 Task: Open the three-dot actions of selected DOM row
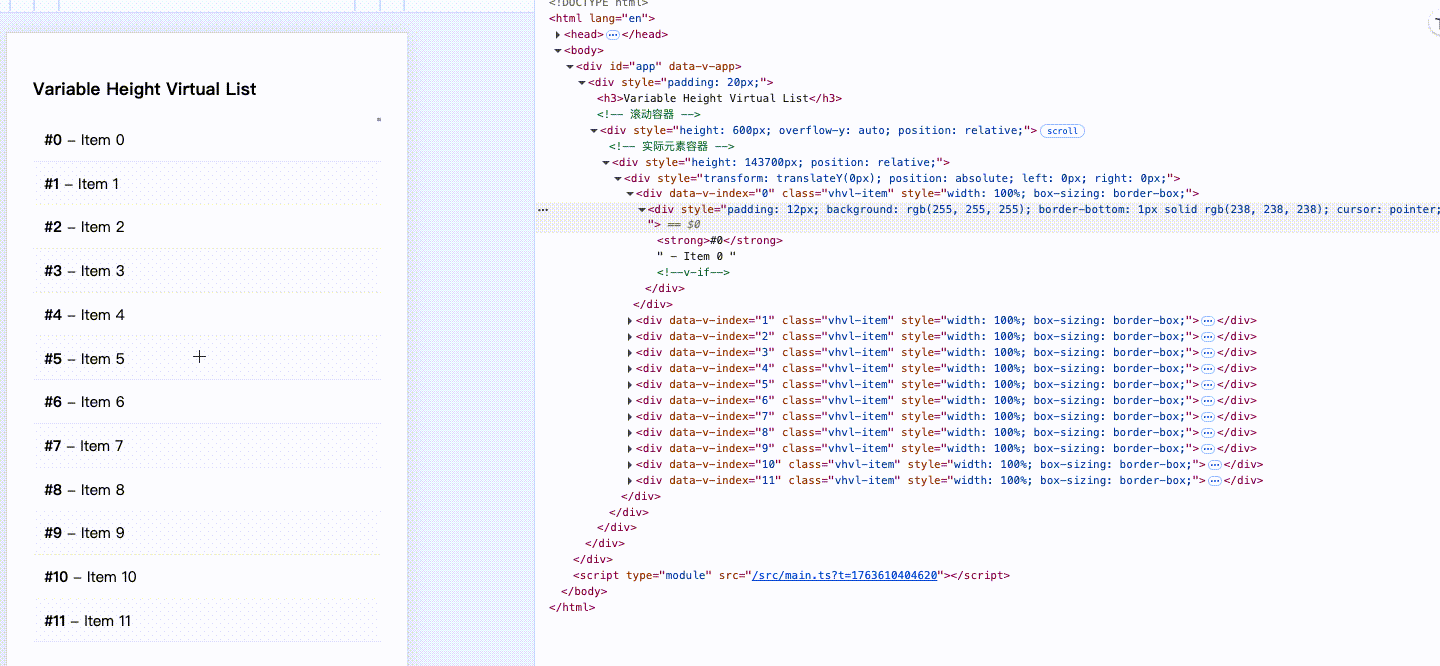(543, 210)
